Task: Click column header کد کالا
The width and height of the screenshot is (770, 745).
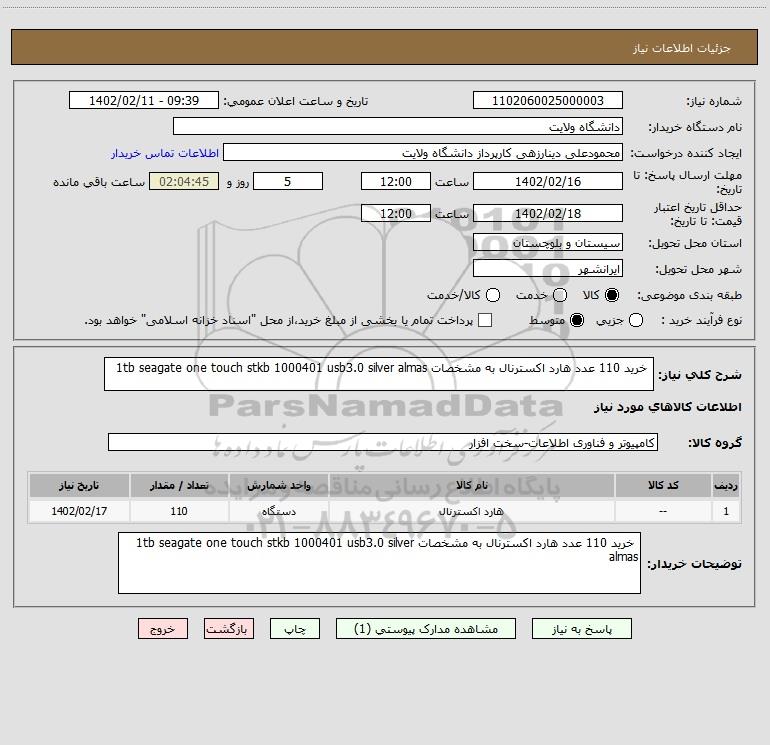Action: 663,486
